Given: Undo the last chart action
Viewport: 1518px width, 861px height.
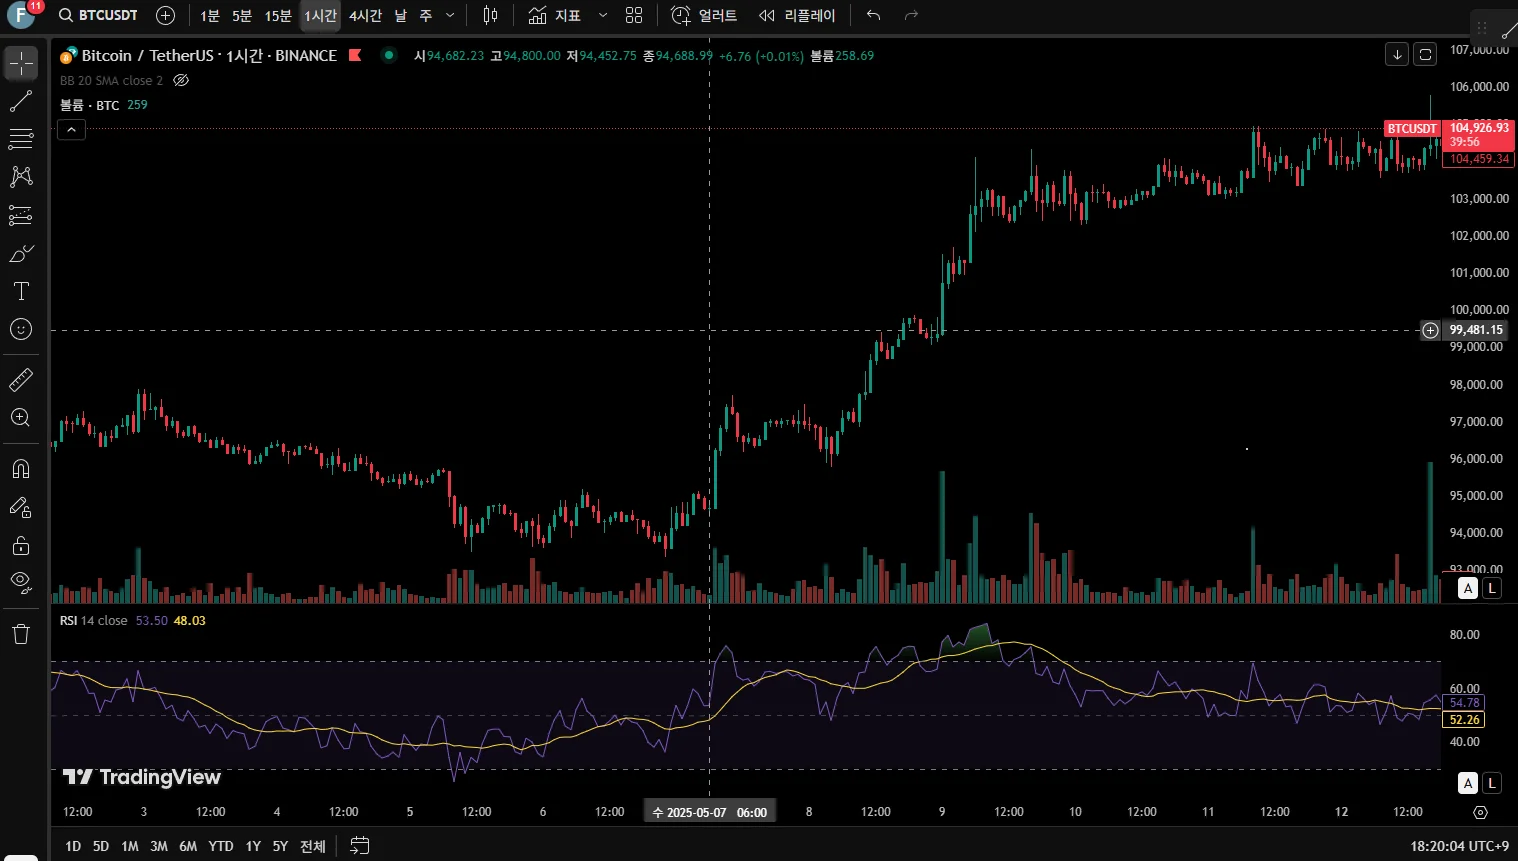Looking at the screenshot, I should pos(873,15).
